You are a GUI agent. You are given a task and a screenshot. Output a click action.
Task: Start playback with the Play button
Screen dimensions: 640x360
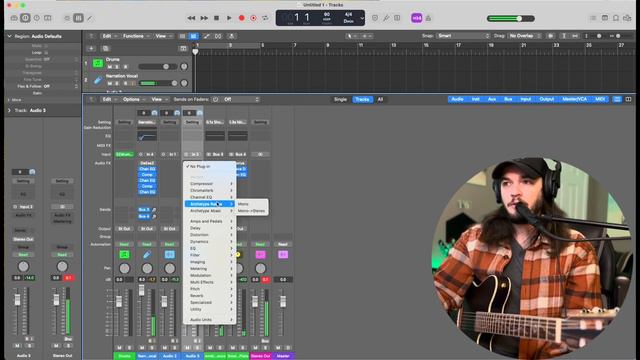coord(229,18)
